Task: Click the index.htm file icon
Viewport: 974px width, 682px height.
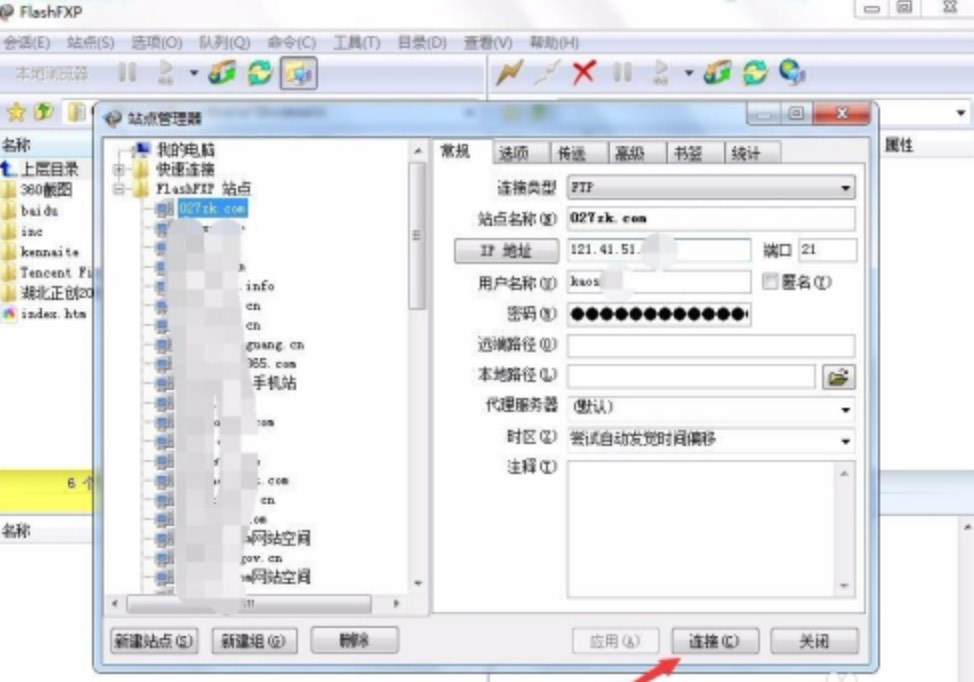Action: (9, 314)
